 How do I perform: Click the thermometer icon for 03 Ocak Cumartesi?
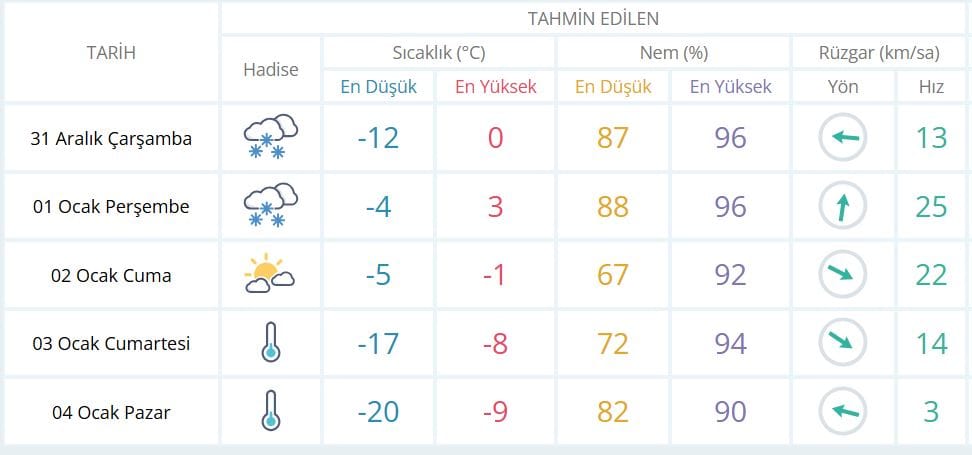270,343
